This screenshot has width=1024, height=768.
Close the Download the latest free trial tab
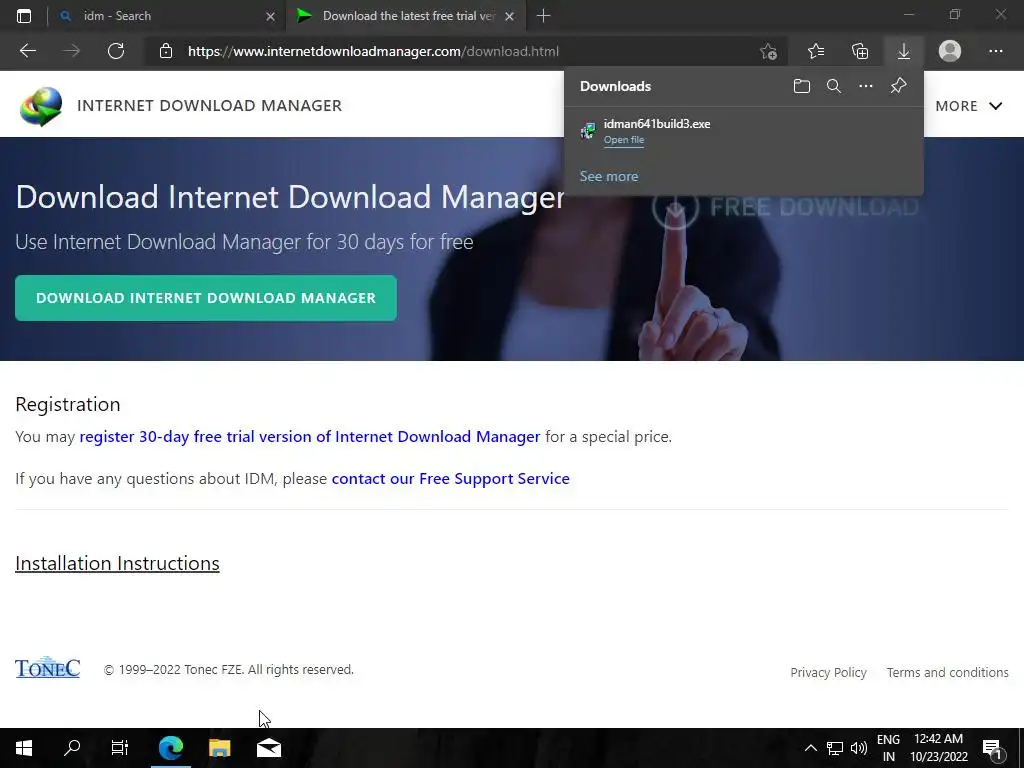(x=509, y=16)
